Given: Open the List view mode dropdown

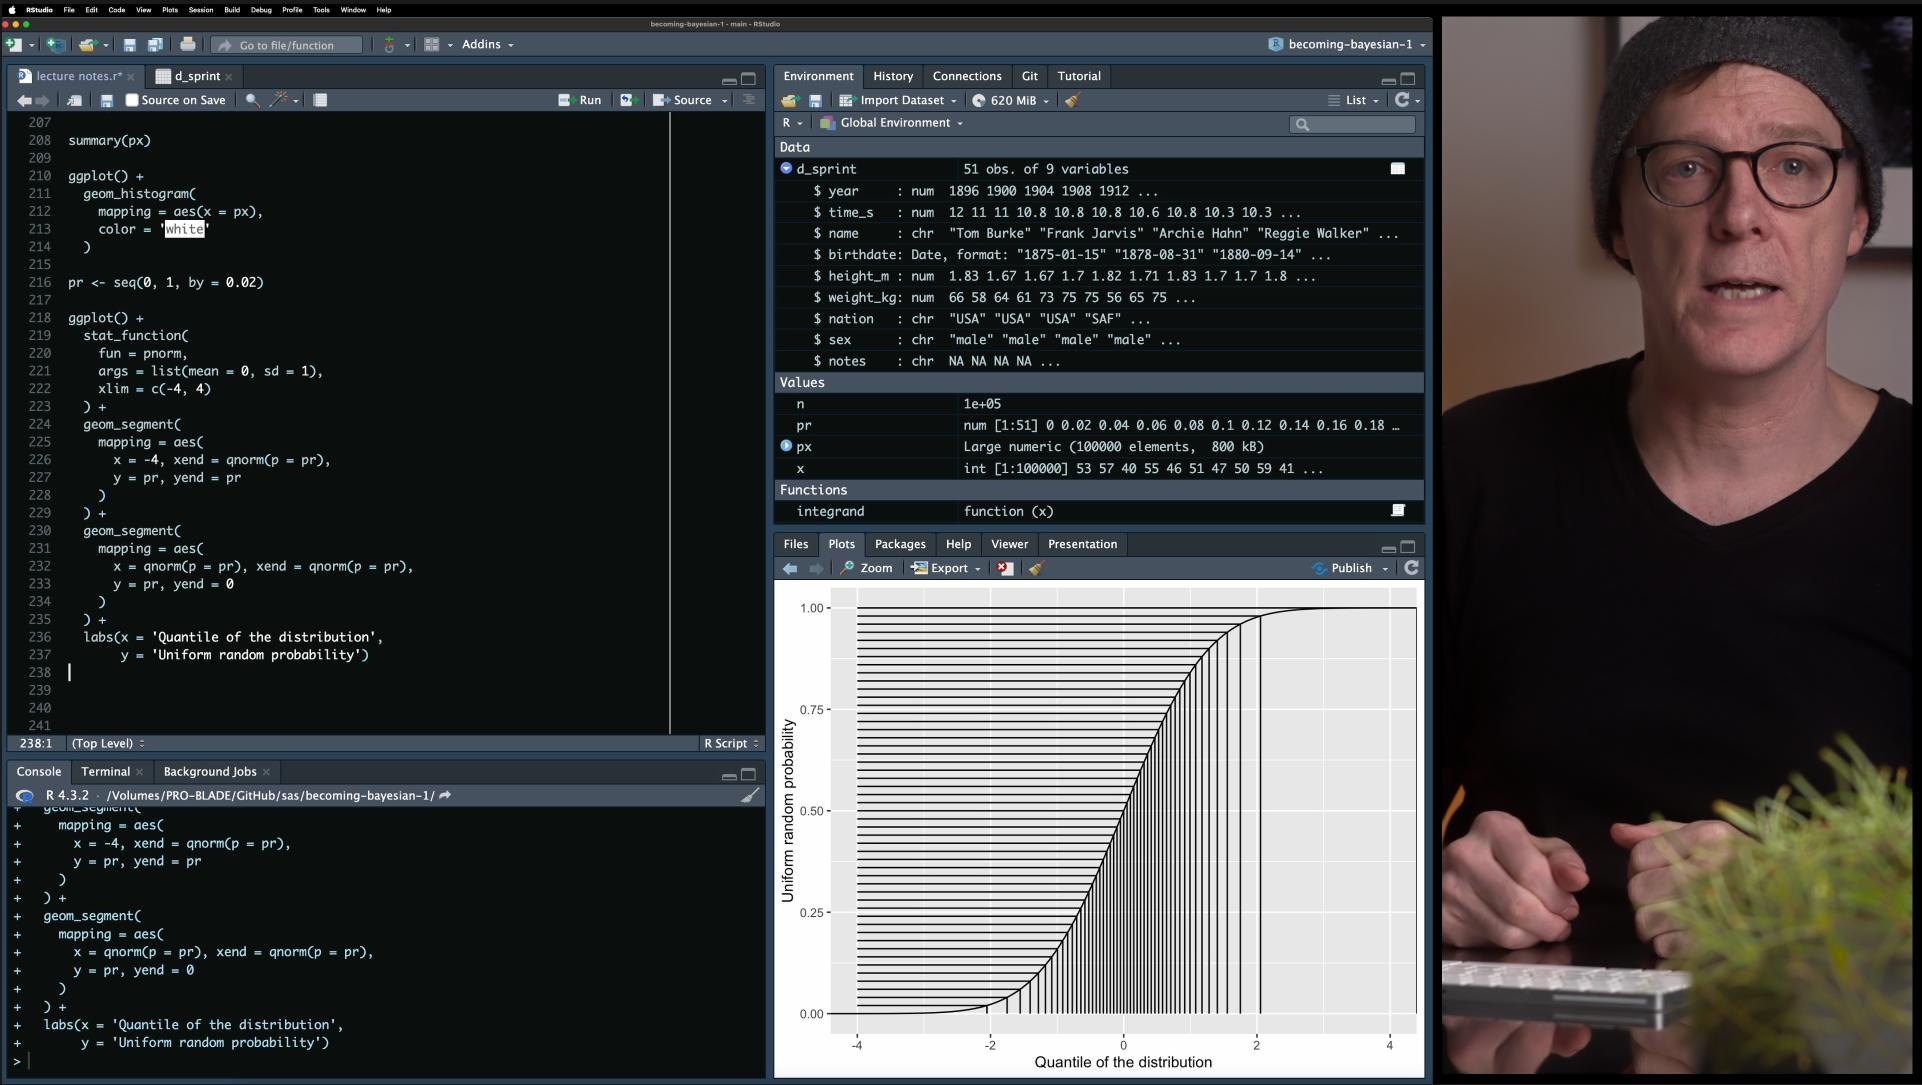Looking at the screenshot, I should click(1354, 100).
